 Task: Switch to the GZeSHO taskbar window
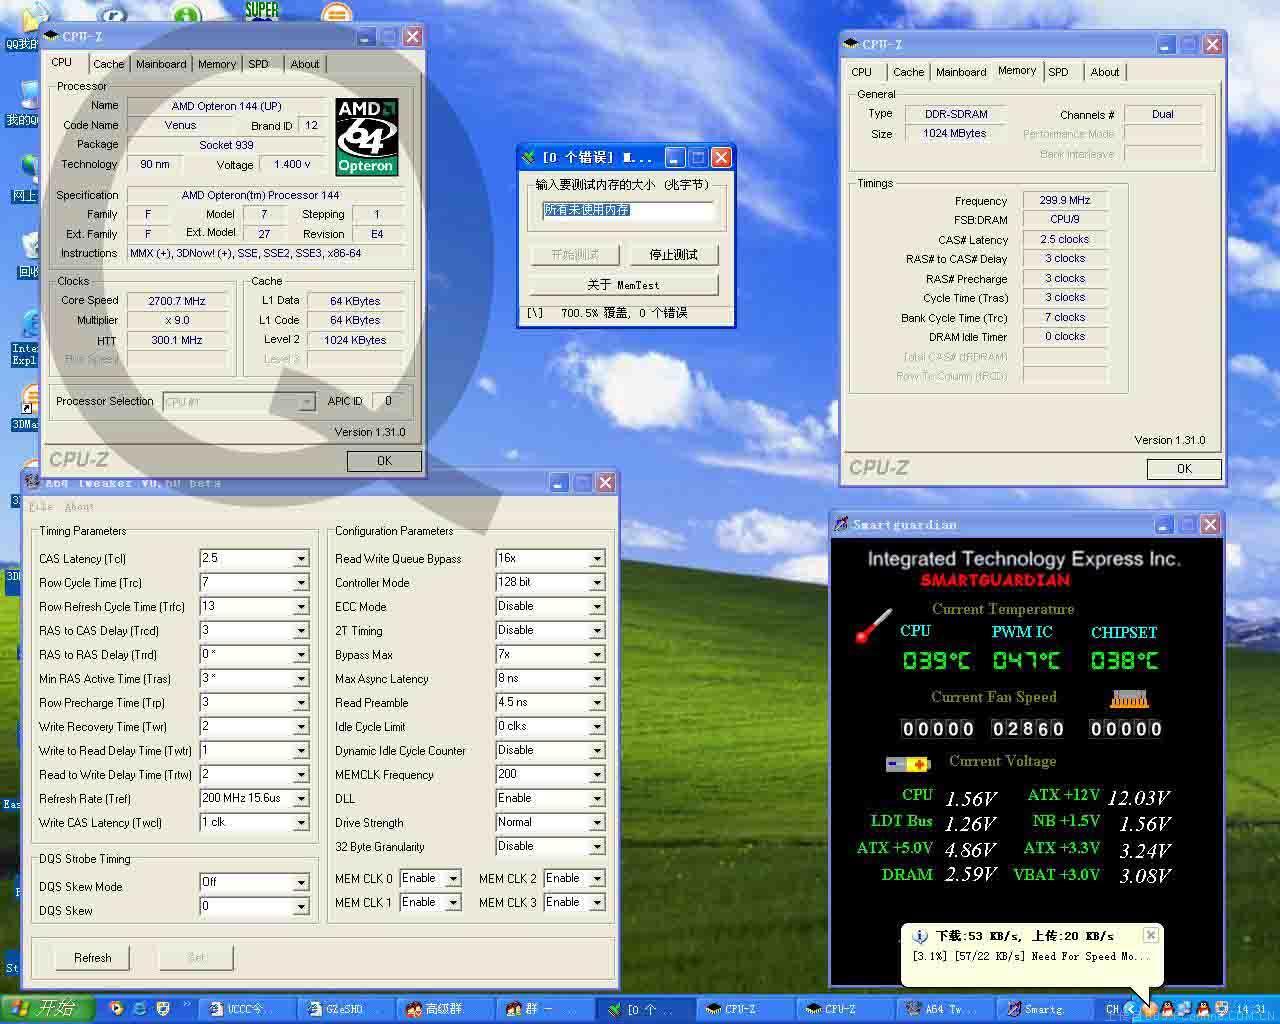click(x=345, y=1009)
